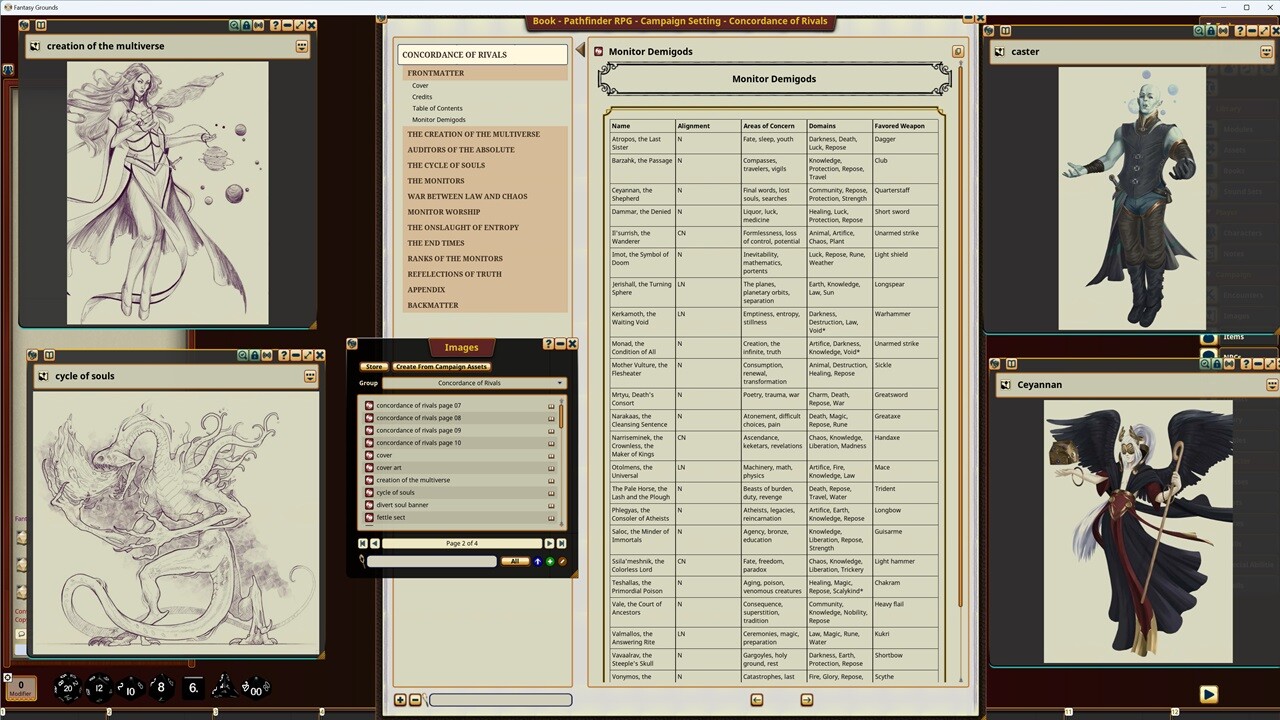1280x720 pixels.
Task: Toggle the 'All' filter button in the Images window
Action: 515,561
